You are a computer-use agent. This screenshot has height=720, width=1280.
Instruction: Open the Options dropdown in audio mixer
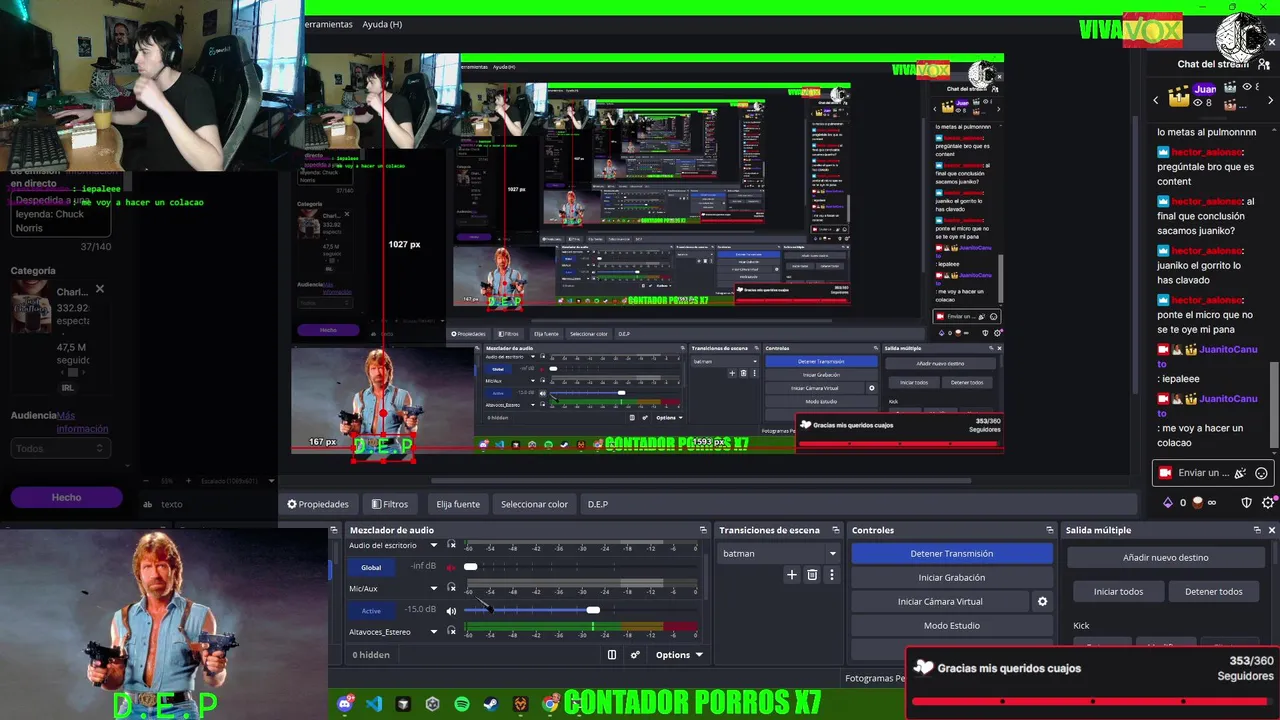coord(679,655)
